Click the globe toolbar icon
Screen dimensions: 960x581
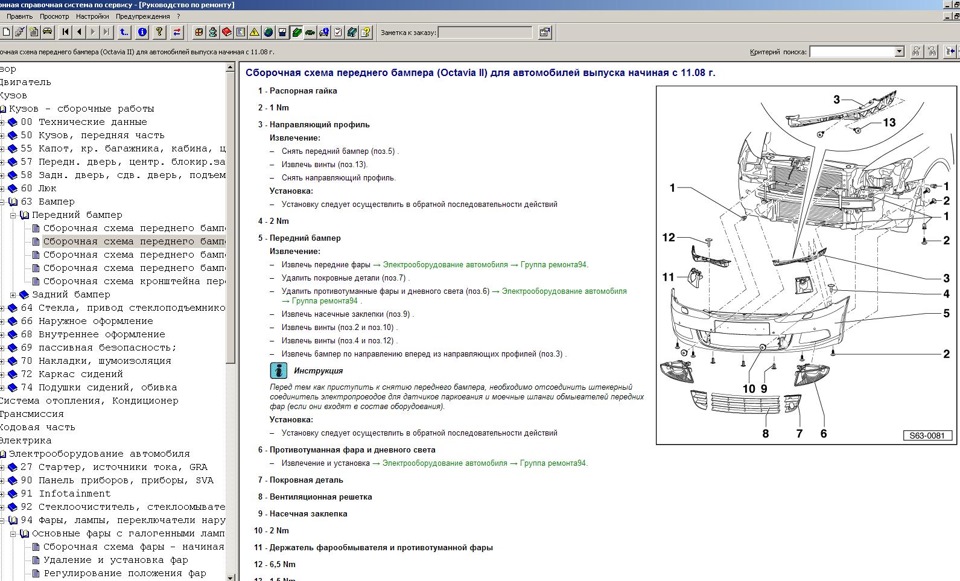(268, 32)
